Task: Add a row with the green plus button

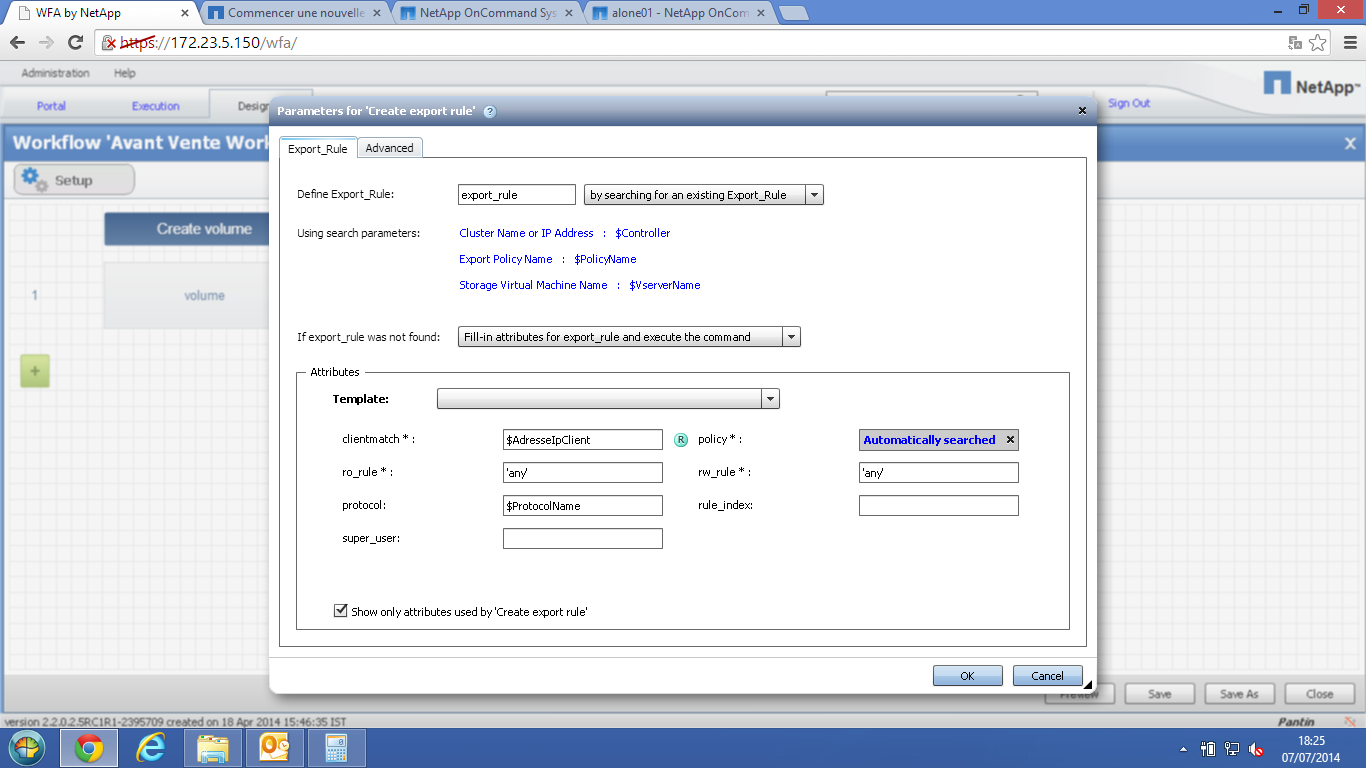Action: point(35,371)
